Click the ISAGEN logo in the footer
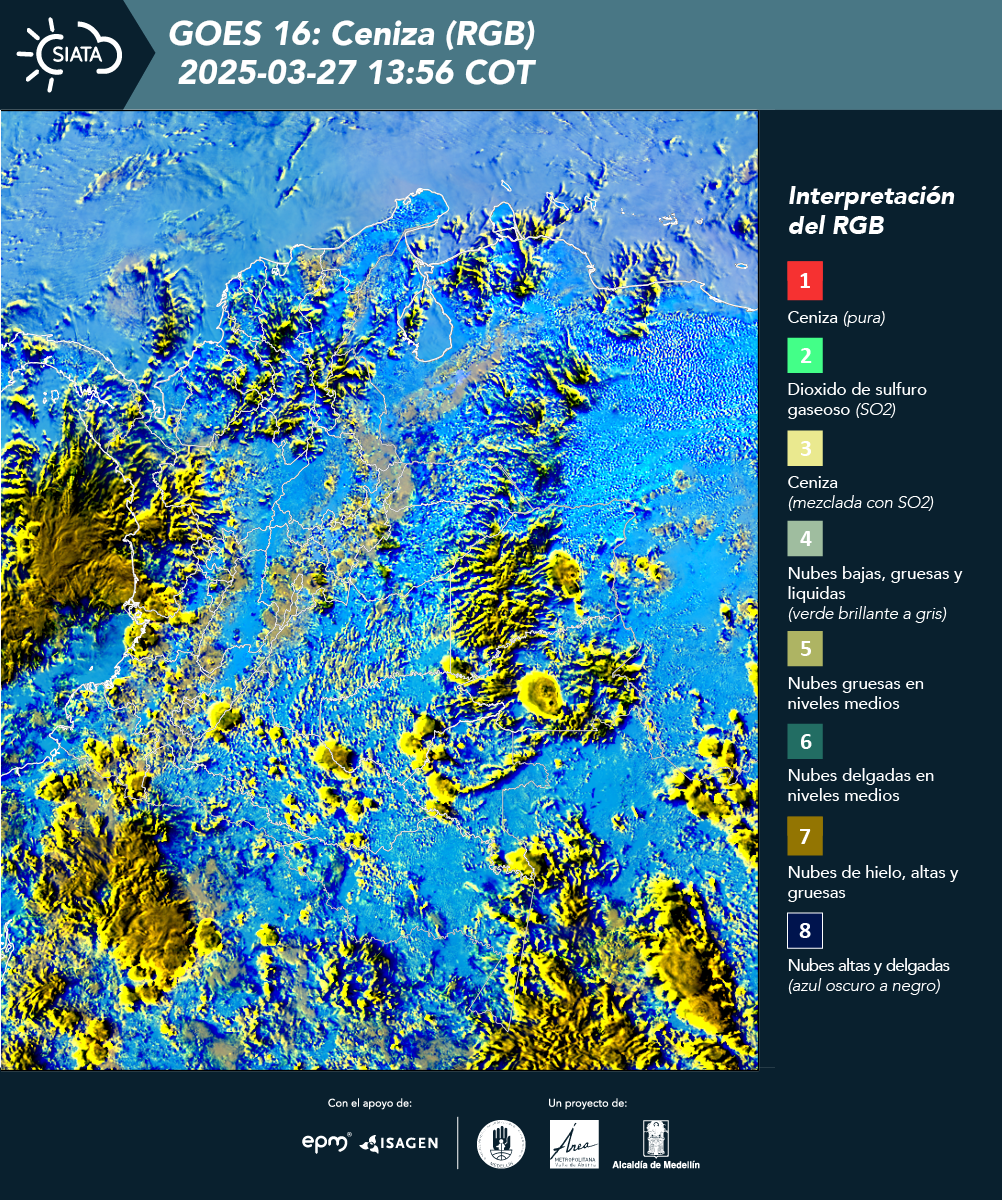This screenshot has width=1002, height=1200. (x=399, y=1143)
